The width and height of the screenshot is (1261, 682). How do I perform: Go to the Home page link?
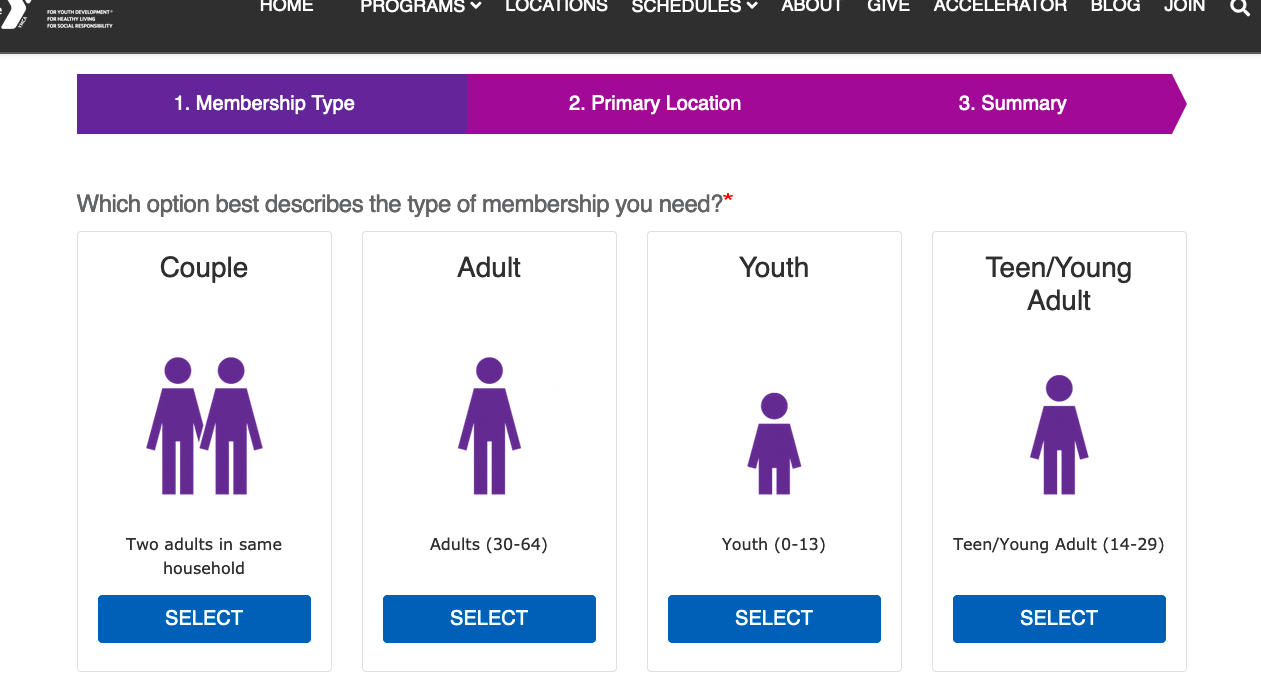pyautogui.click(x=286, y=6)
